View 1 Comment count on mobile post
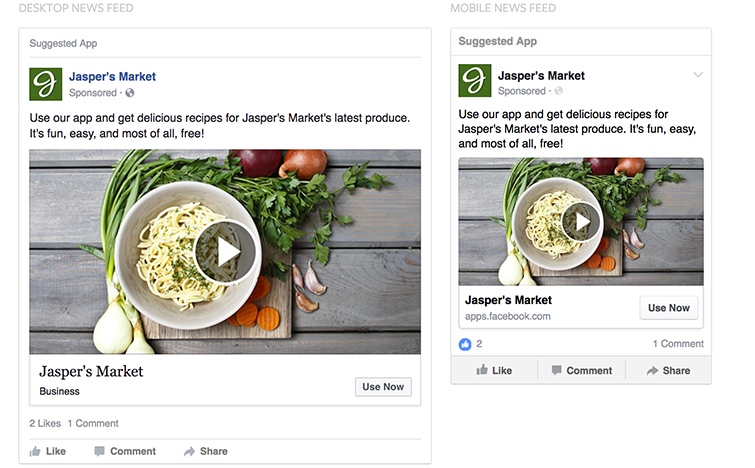Image resolution: width=755 pixels, height=468 pixels. (x=678, y=343)
